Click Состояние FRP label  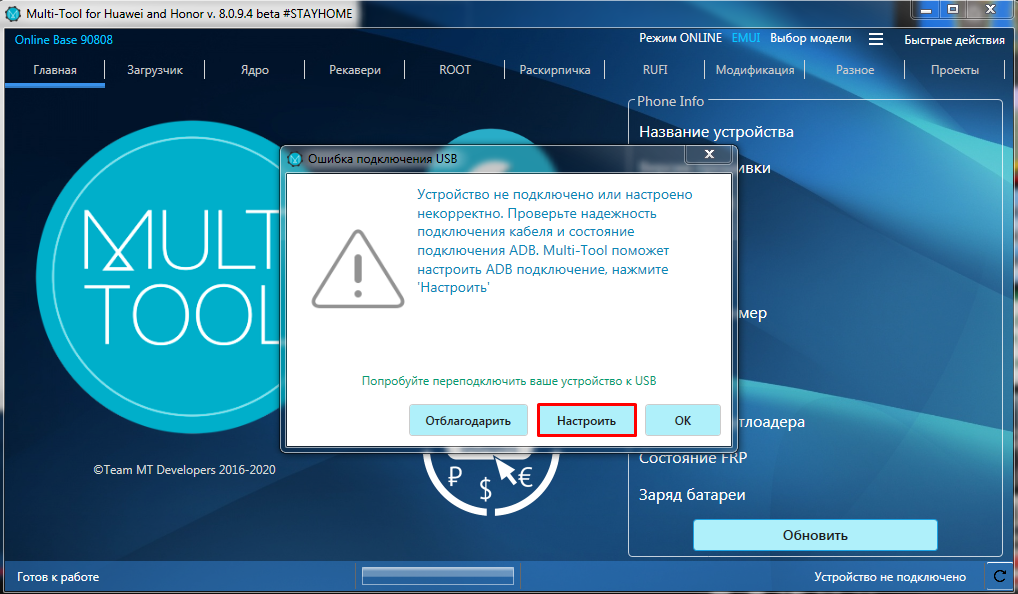pos(693,458)
